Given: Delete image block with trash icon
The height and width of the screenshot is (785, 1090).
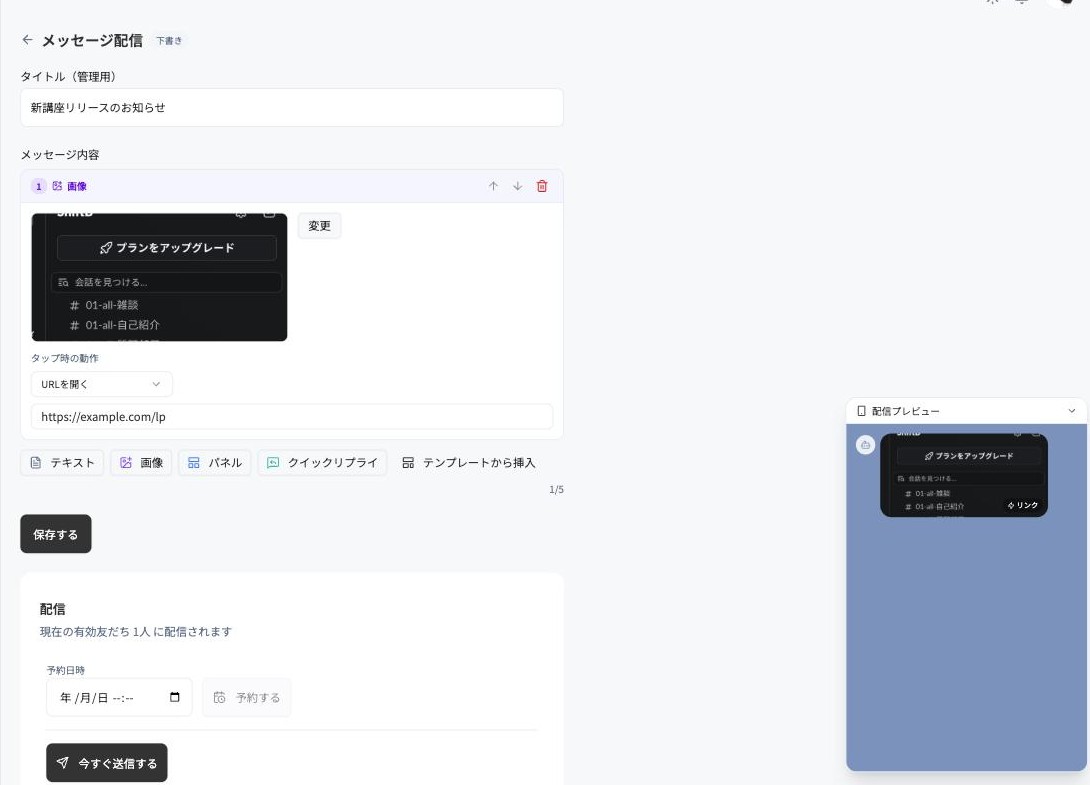Looking at the screenshot, I should point(542,186).
